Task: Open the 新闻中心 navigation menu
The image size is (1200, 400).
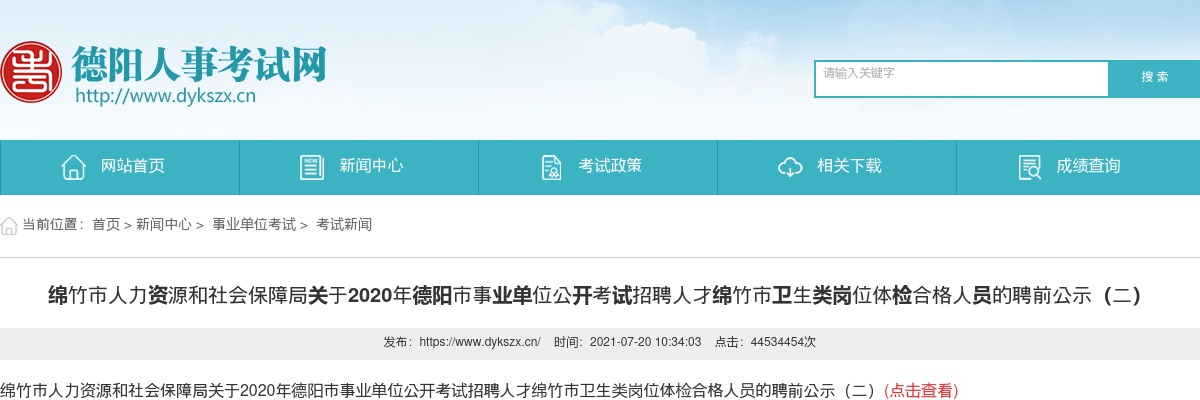Action: 359,167
